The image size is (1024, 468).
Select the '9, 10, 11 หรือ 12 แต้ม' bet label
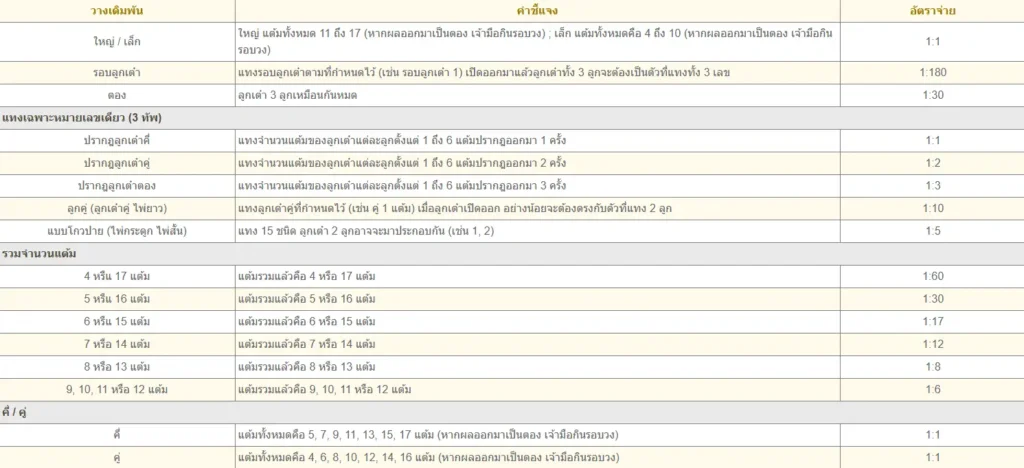pos(117,389)
